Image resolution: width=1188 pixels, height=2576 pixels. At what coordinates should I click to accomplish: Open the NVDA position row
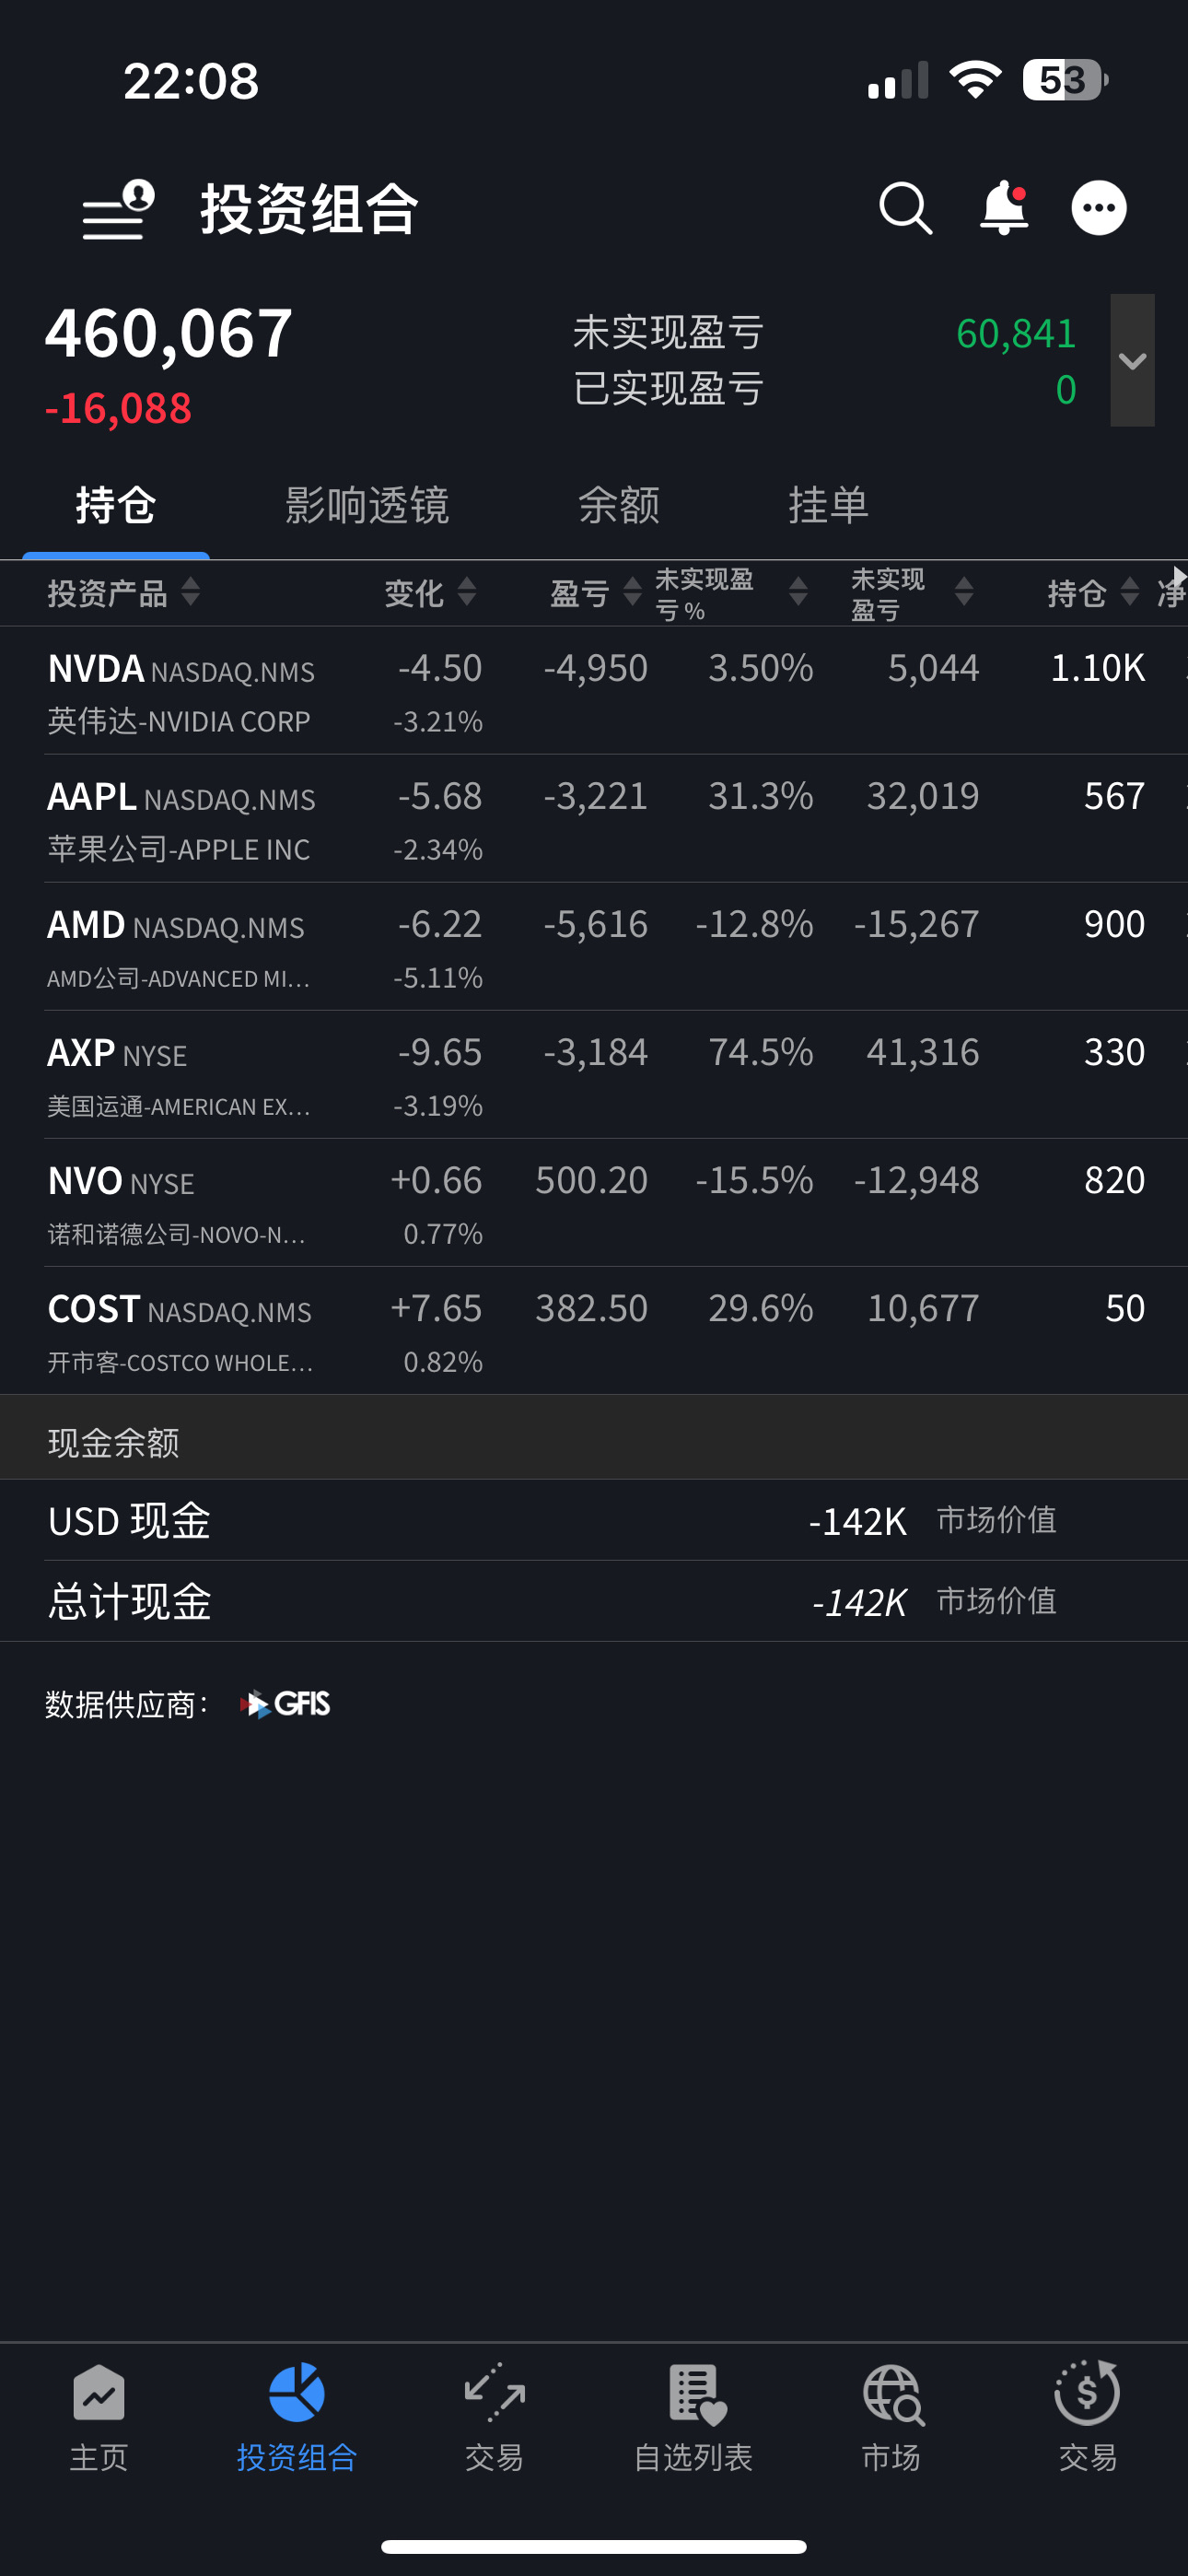(594, 691)
